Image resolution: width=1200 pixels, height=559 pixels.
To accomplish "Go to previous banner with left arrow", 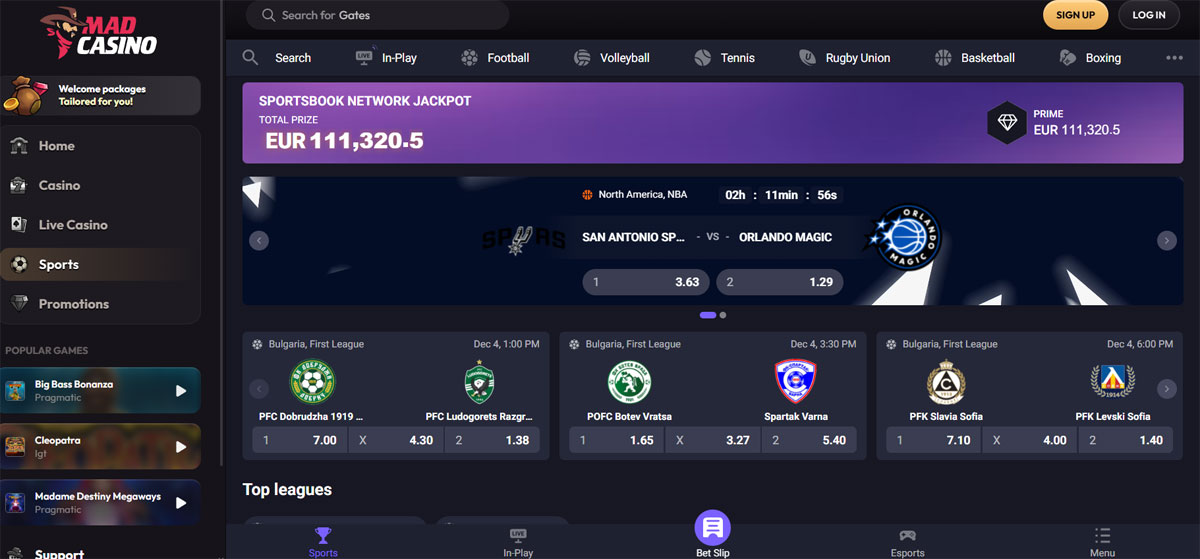I will coord(259,240).
